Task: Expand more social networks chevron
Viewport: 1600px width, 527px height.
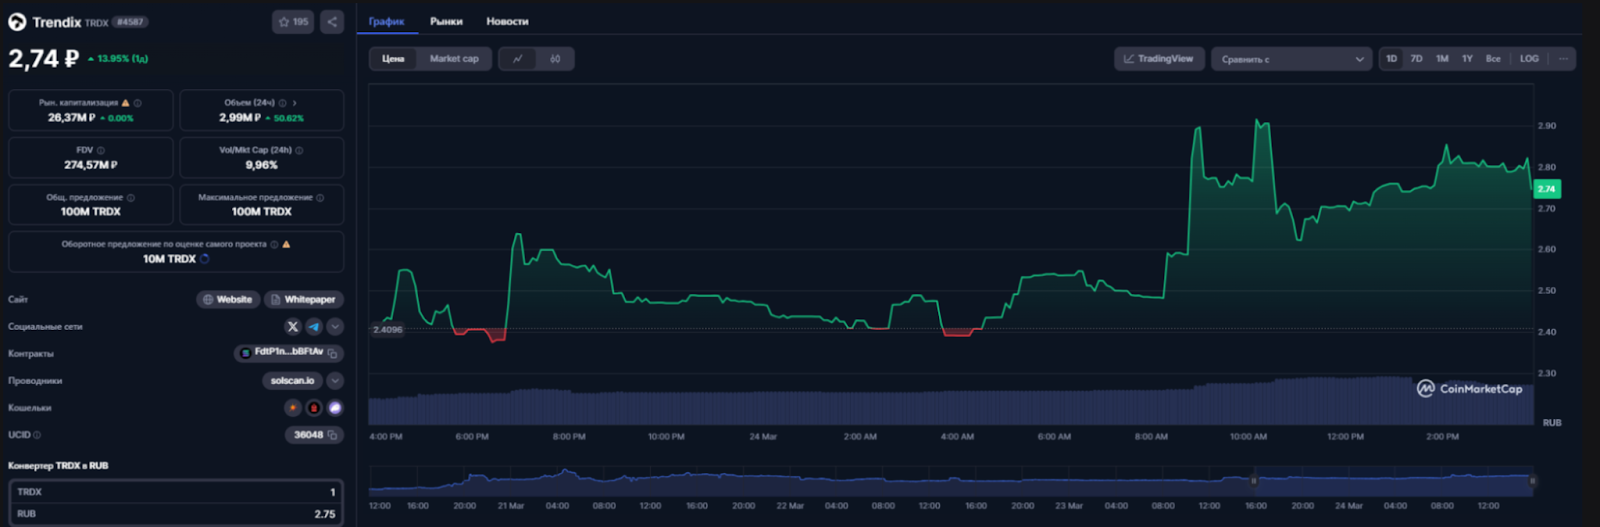Action: pyautogui.click(x=335, y=327)
